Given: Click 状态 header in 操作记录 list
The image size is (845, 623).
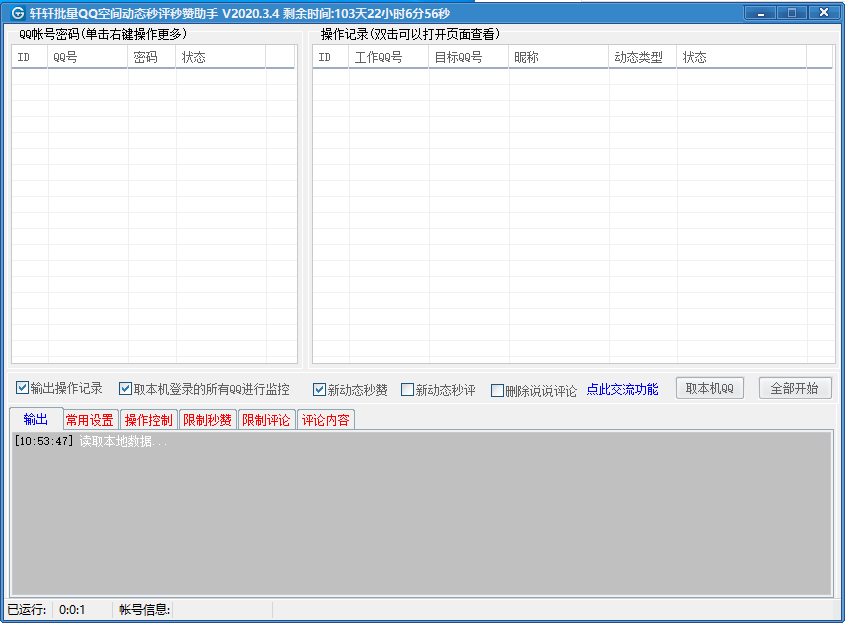Looking at the screenshot, I should 742,57.
